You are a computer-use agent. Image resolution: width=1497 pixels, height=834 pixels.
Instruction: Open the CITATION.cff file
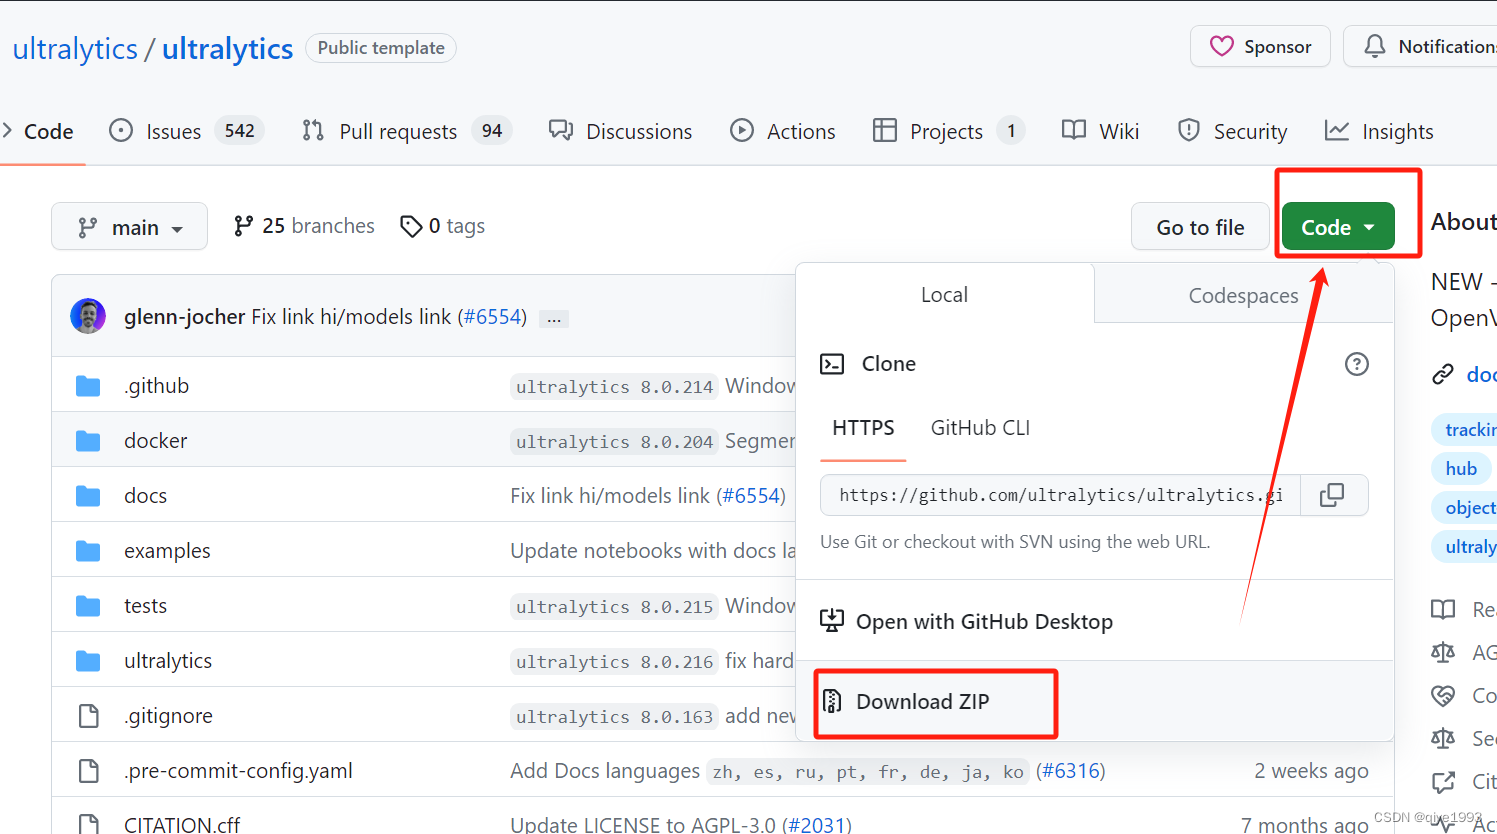pyautogui.click(x=182, y=825)
